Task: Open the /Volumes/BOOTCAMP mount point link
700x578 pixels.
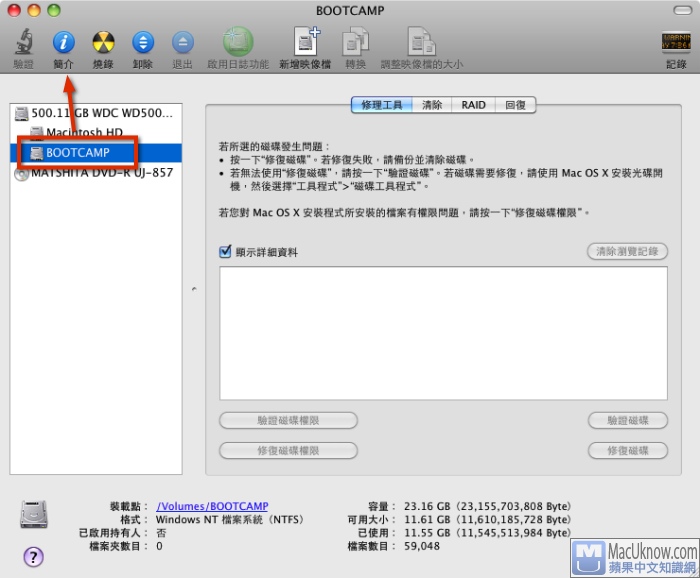Action: (x=212, y=507)
